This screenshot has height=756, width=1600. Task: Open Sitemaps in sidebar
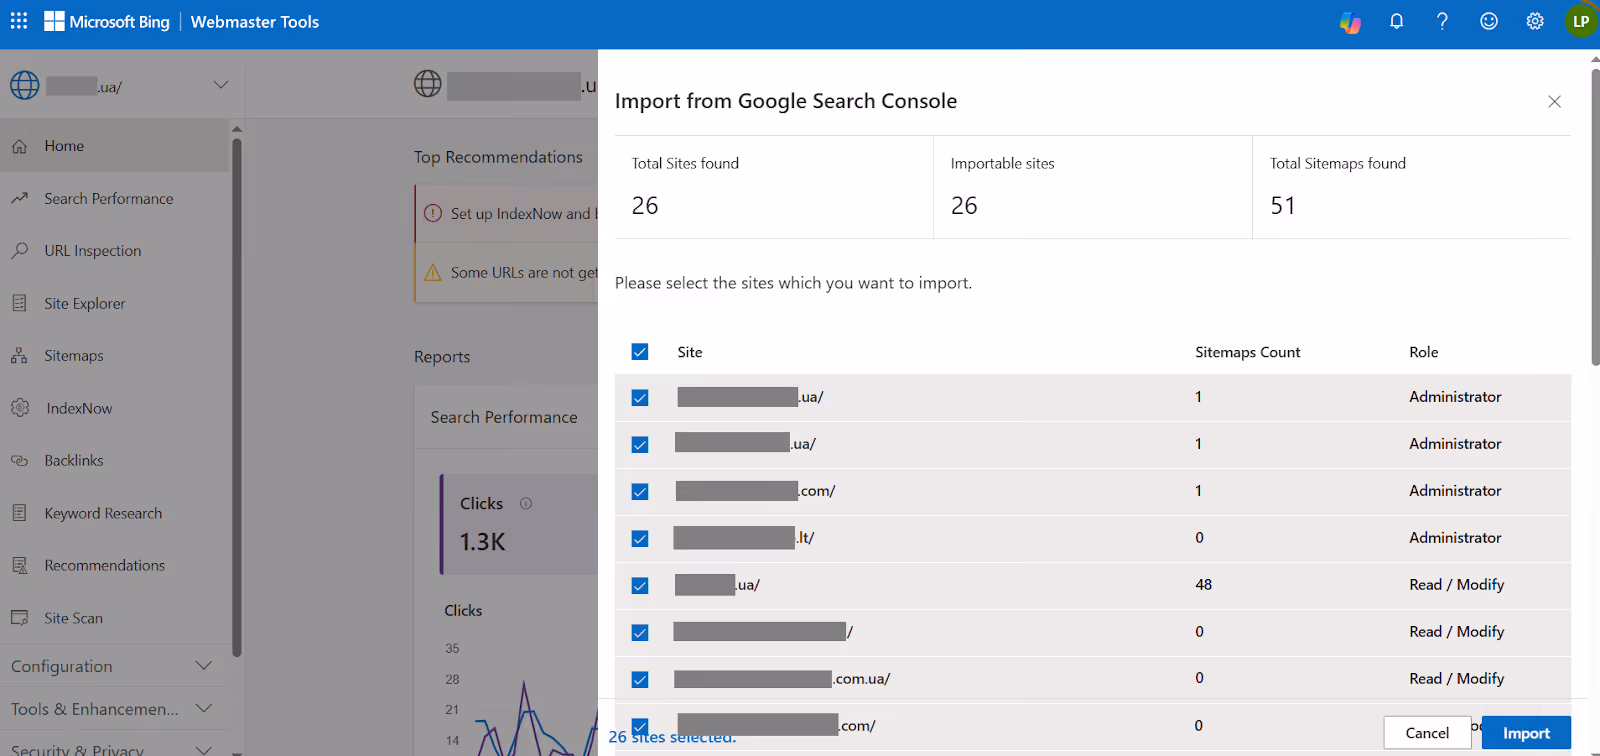(x=115, y=355)
